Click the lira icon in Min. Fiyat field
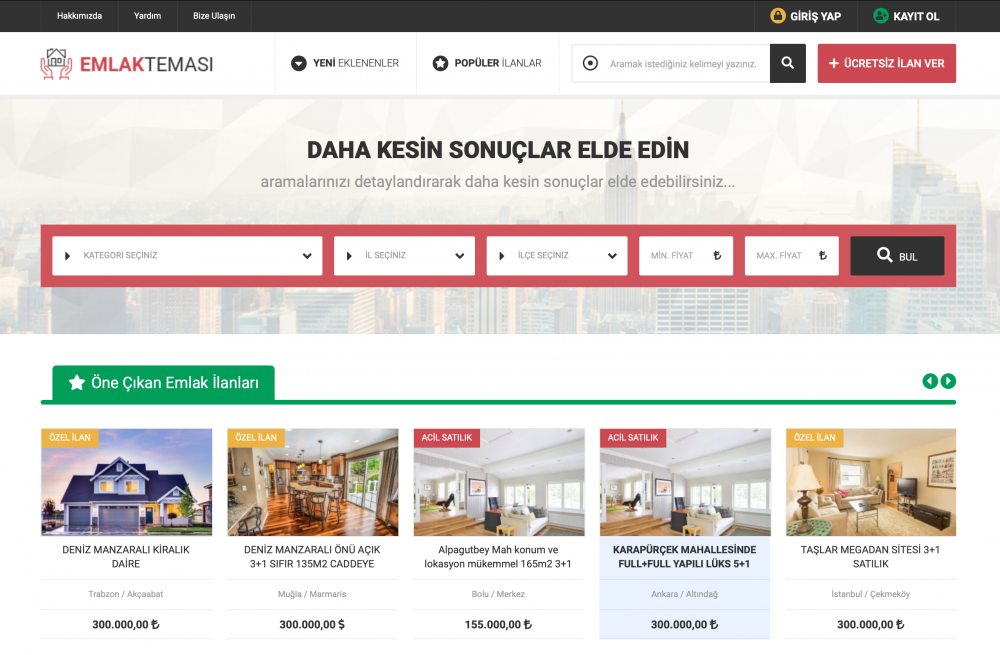 717,255
